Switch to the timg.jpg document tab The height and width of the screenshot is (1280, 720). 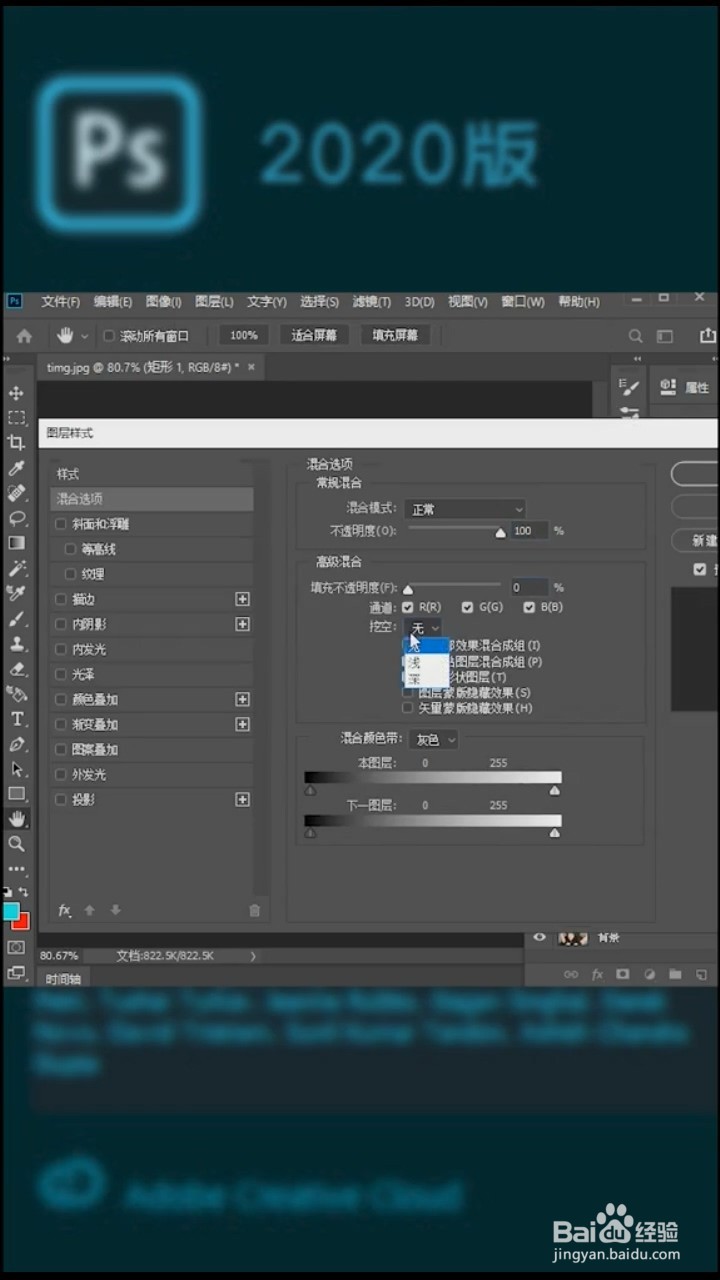(x=143, y=367)
